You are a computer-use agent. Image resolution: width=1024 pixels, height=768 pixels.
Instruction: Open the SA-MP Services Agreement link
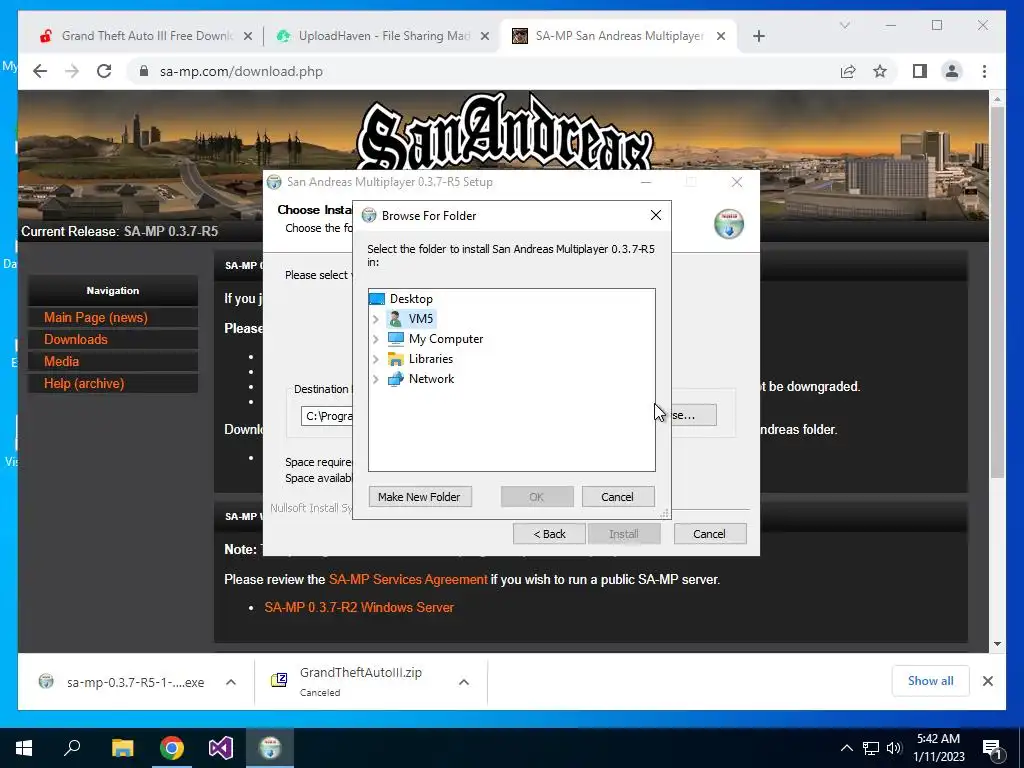408,579
